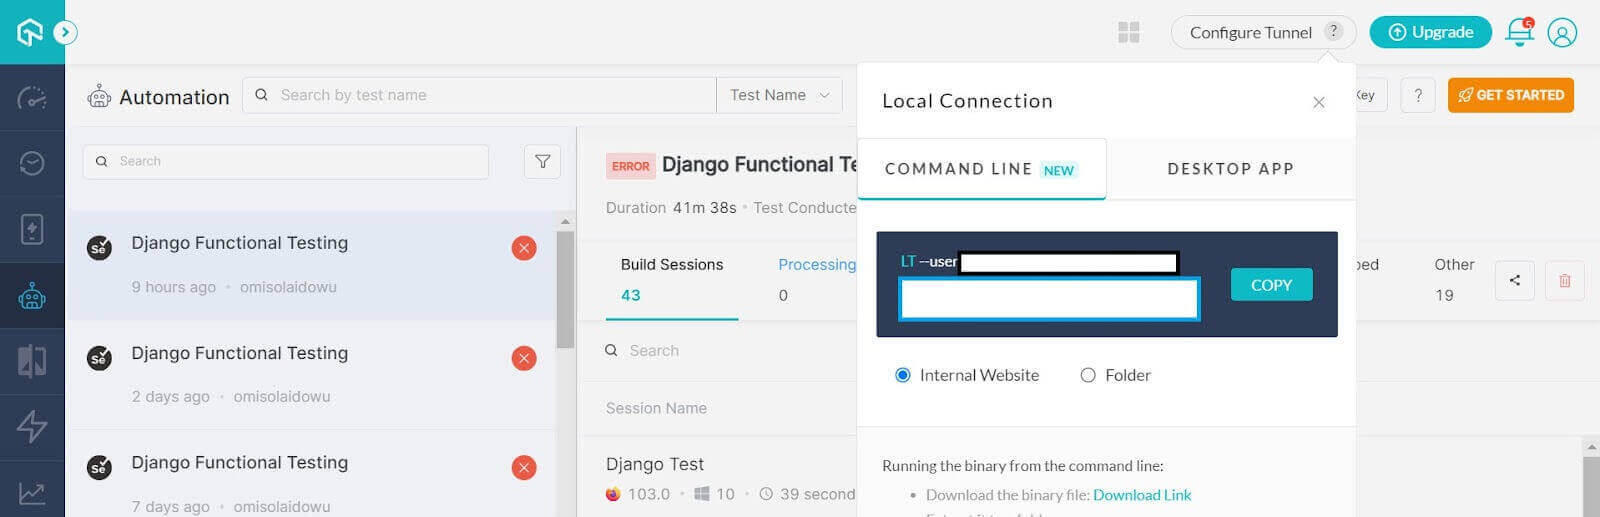Open the notifications bell icon

tap(1519, 32)
